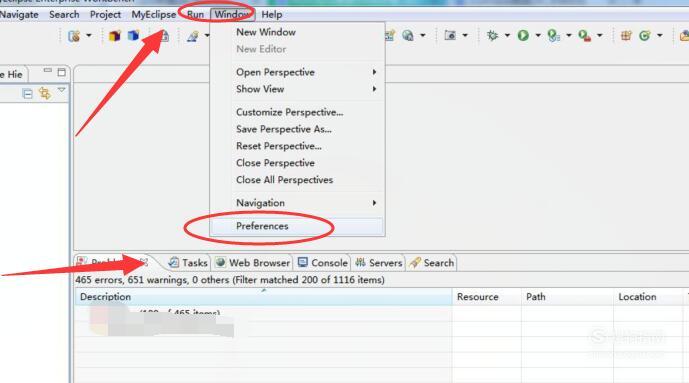Image resolution: width=689 pixels, height=383 pixels.
Task: Expand Open Perspective submenu
Action: [x=297, y=72]
